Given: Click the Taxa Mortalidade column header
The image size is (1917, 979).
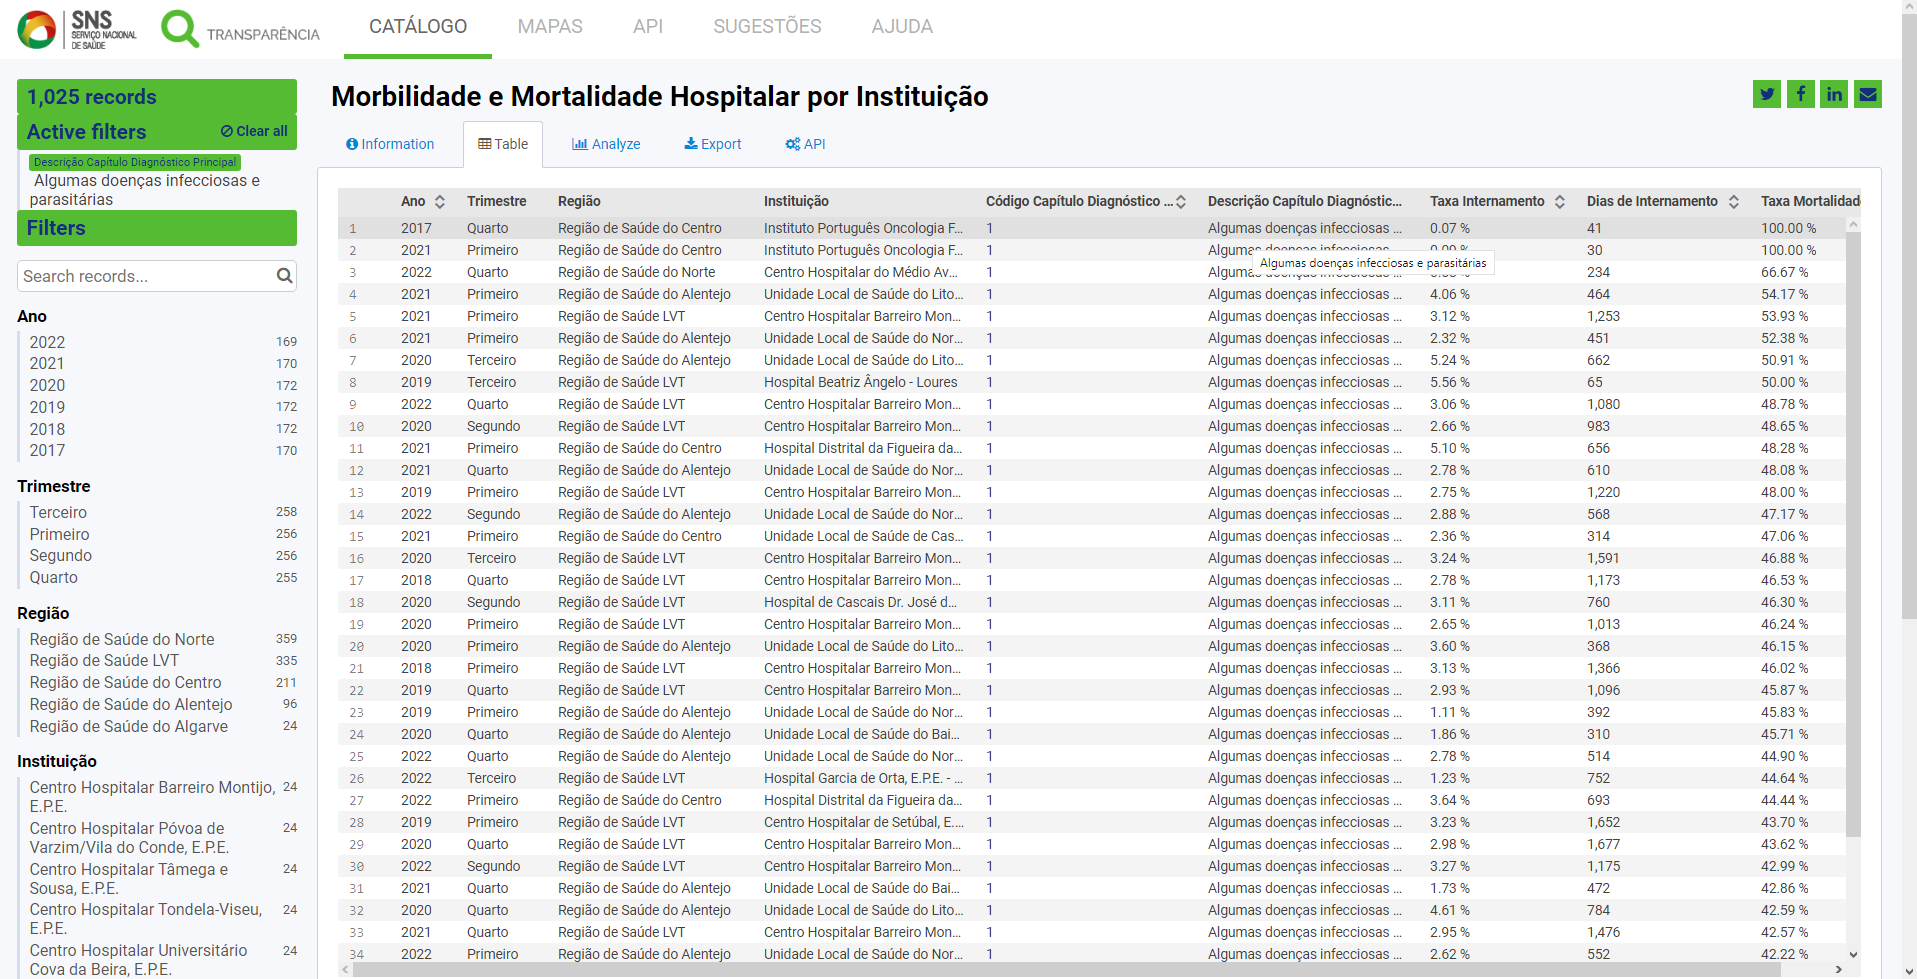Looking at the screenshot, I should tap(1810, 201).
